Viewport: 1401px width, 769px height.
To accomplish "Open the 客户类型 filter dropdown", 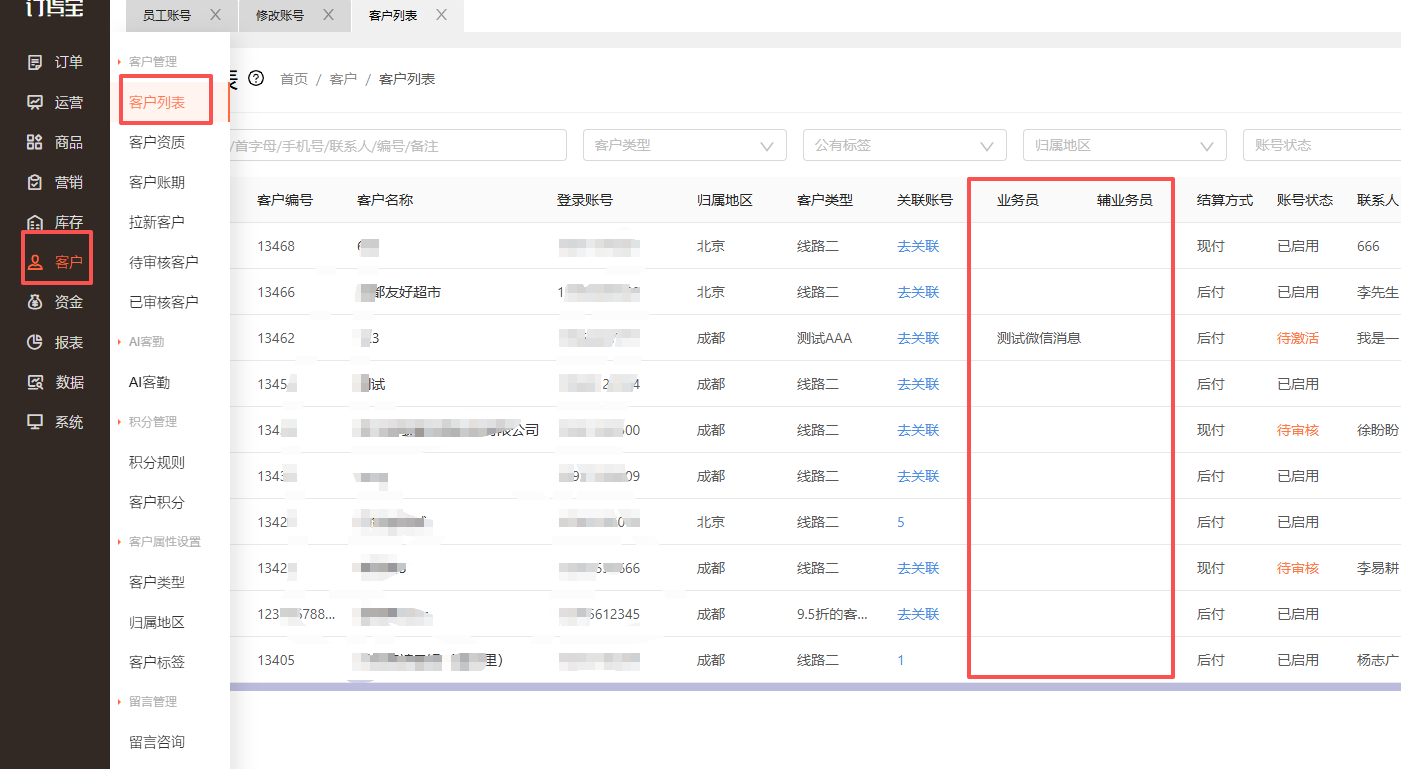I will 685,145.
